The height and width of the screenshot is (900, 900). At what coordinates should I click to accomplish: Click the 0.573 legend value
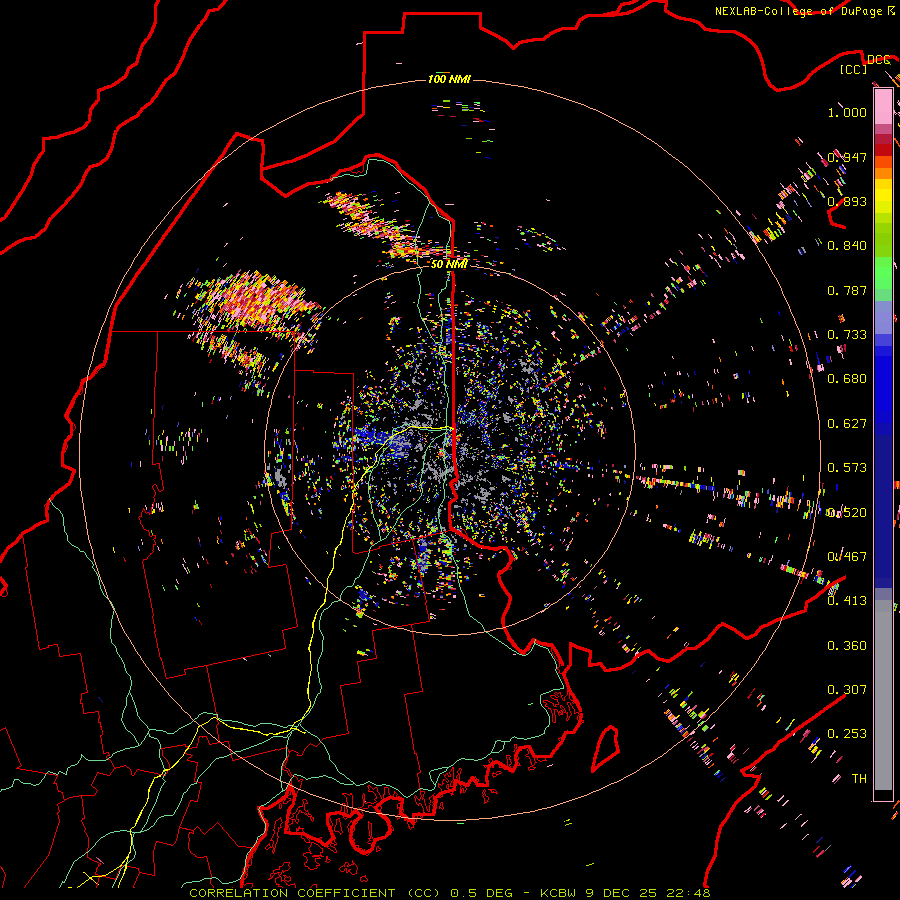[x=847, y=468]
